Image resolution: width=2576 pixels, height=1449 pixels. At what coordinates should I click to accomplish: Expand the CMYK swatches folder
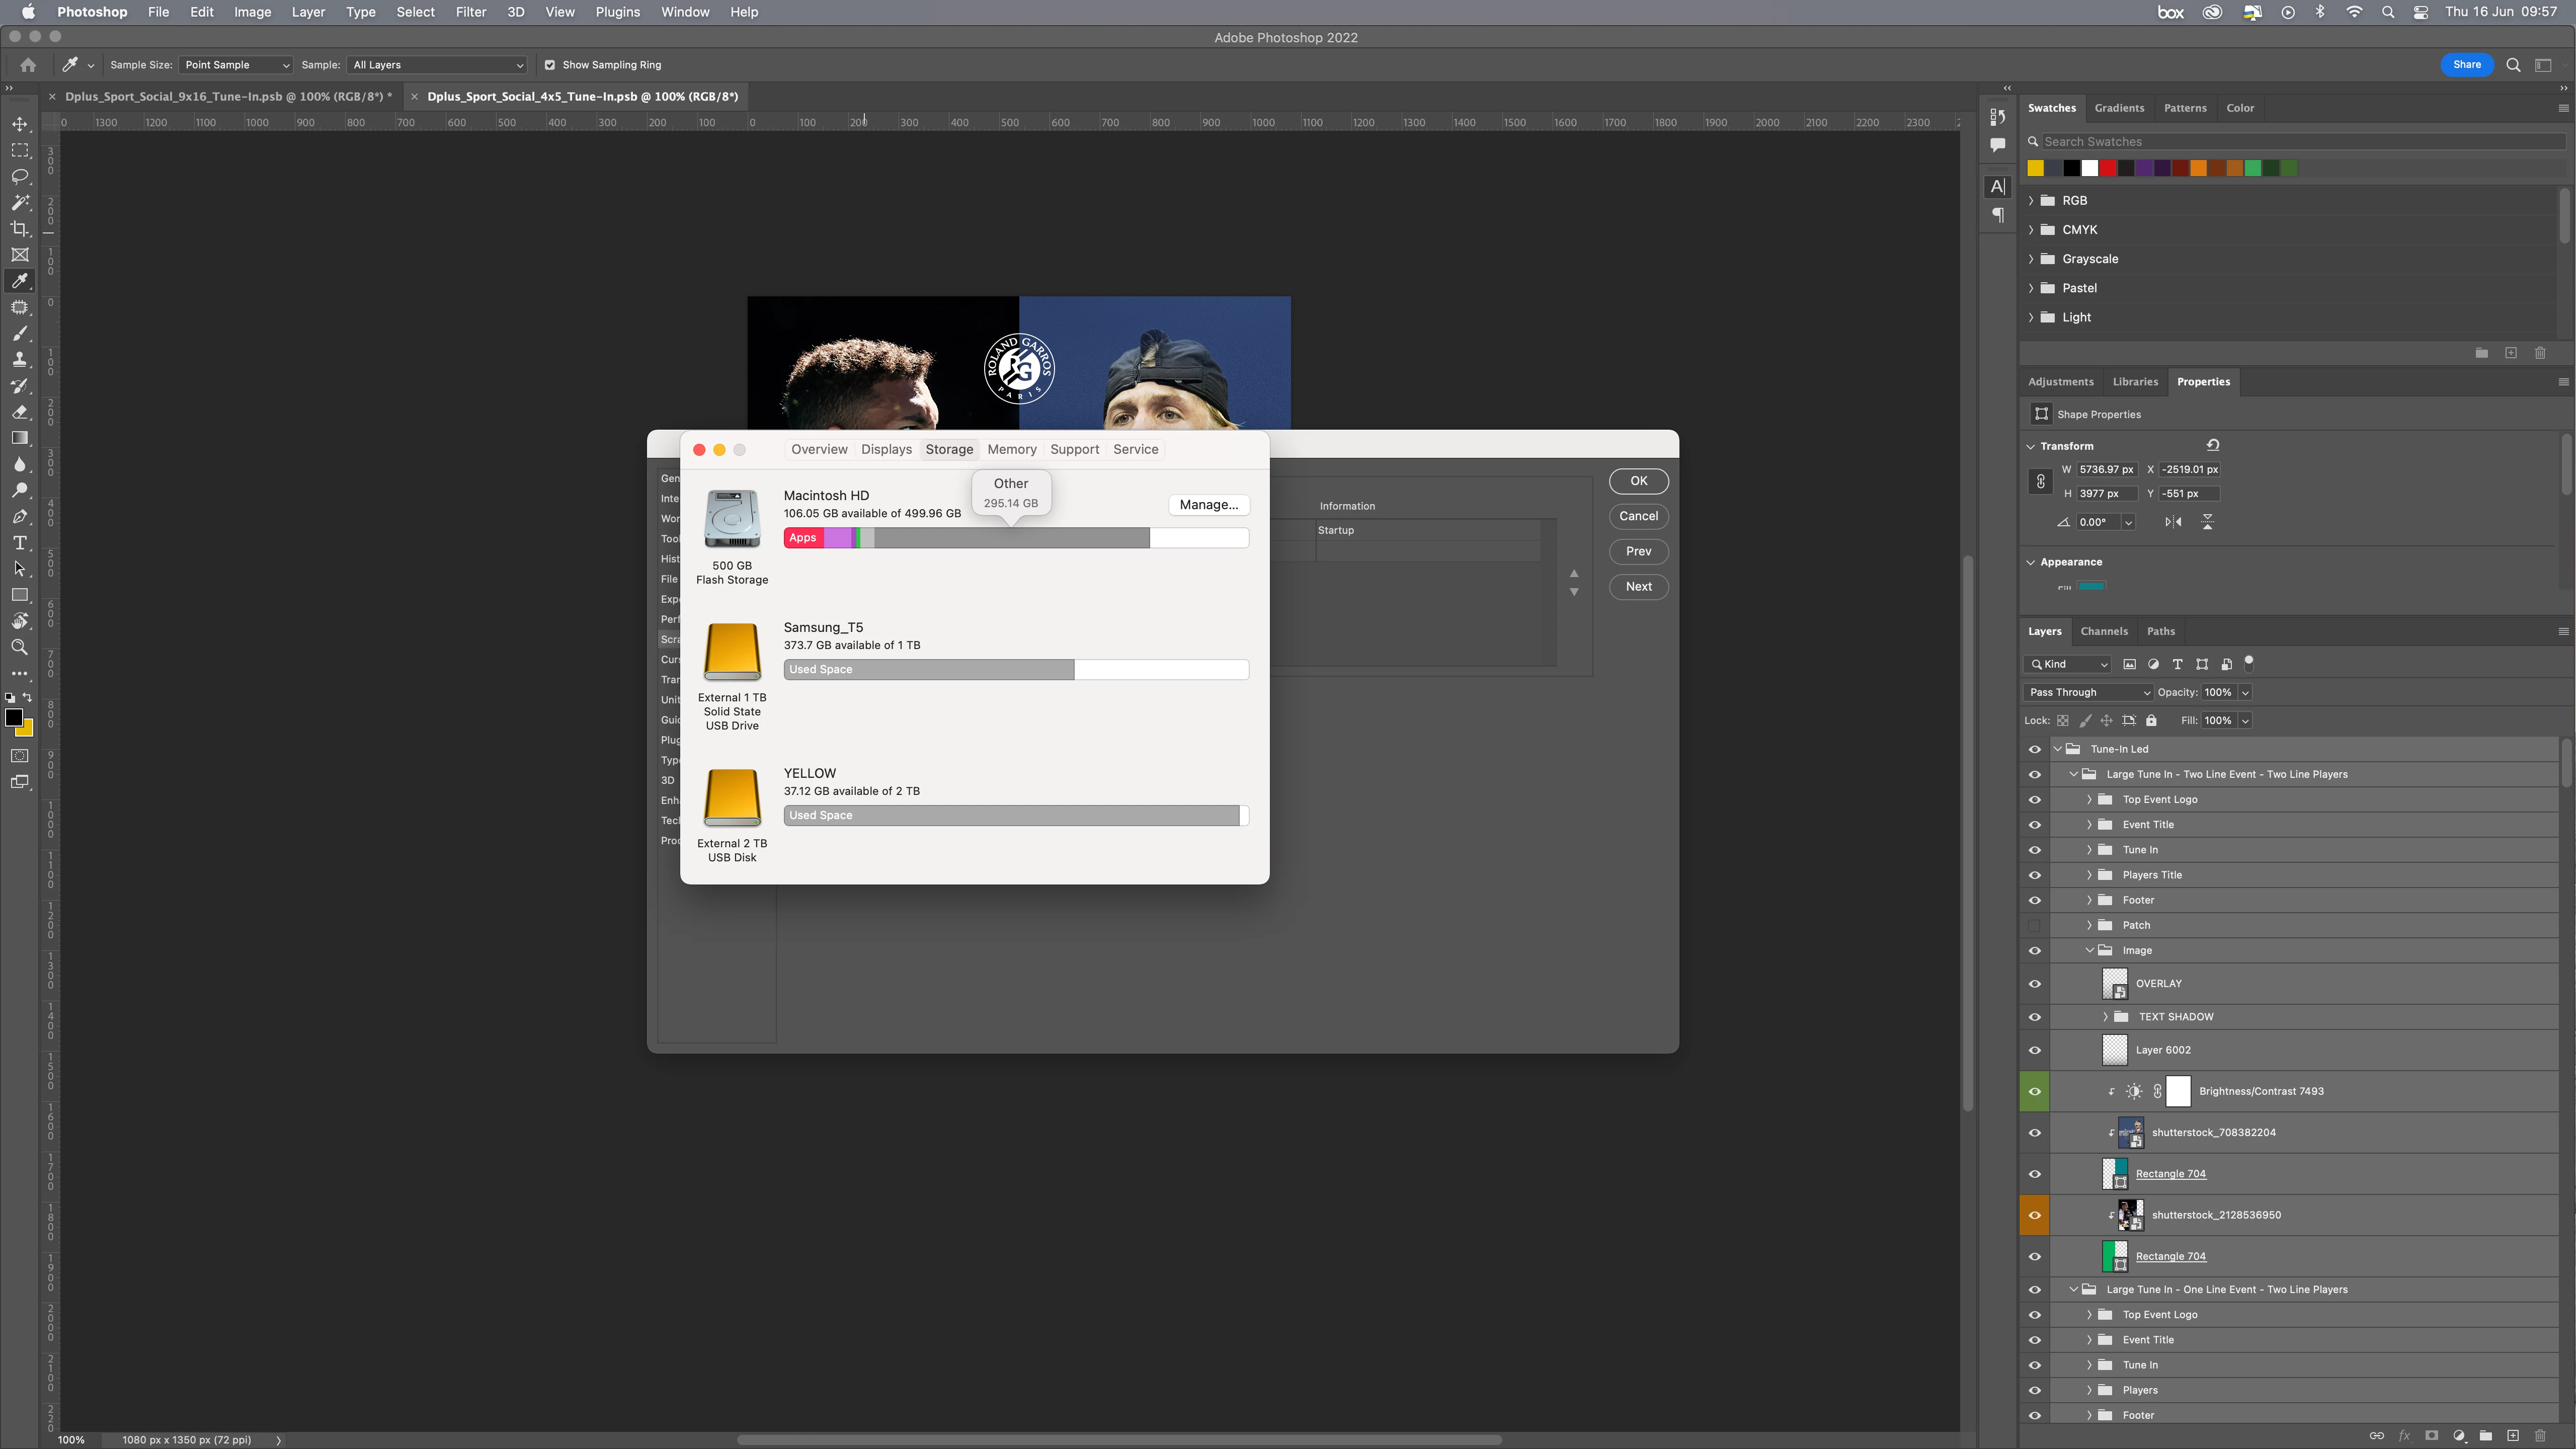2031,230
